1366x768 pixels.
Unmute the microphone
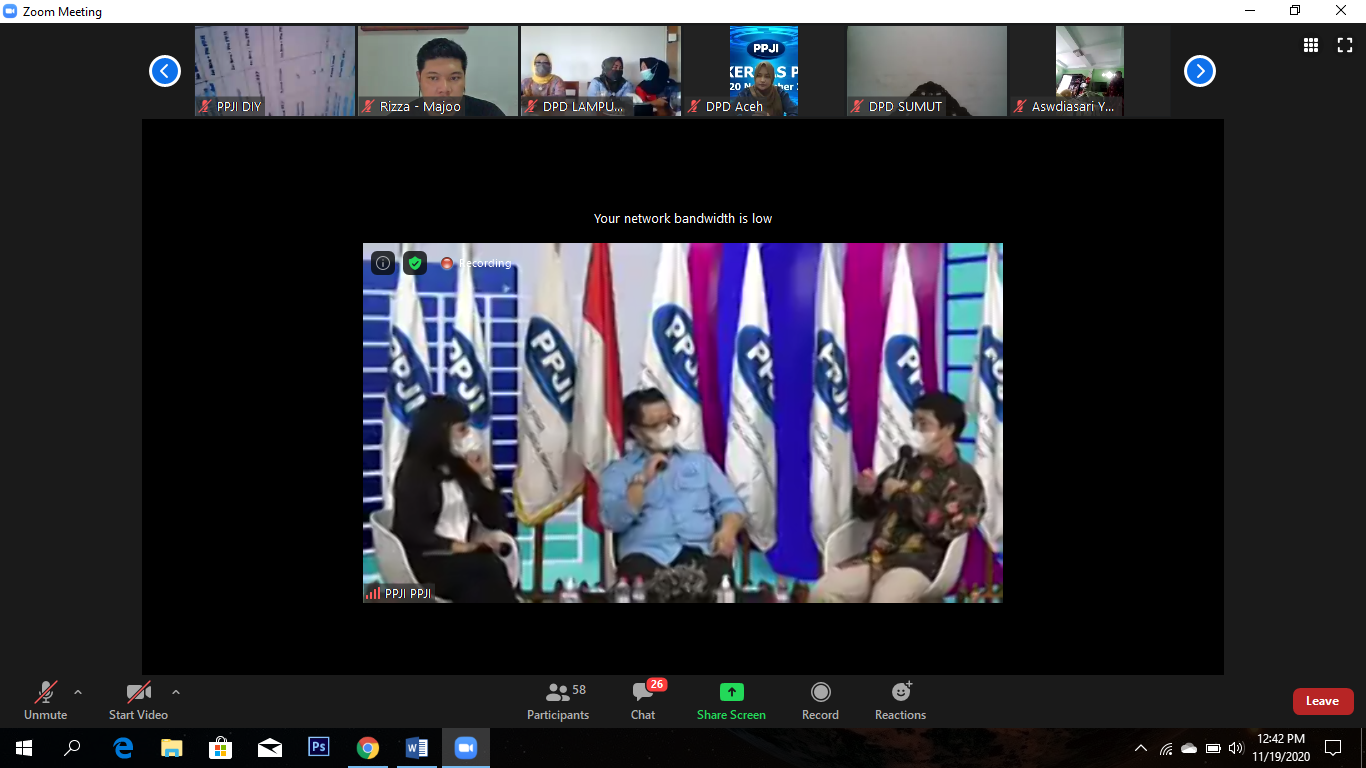(x=45, y=700)
